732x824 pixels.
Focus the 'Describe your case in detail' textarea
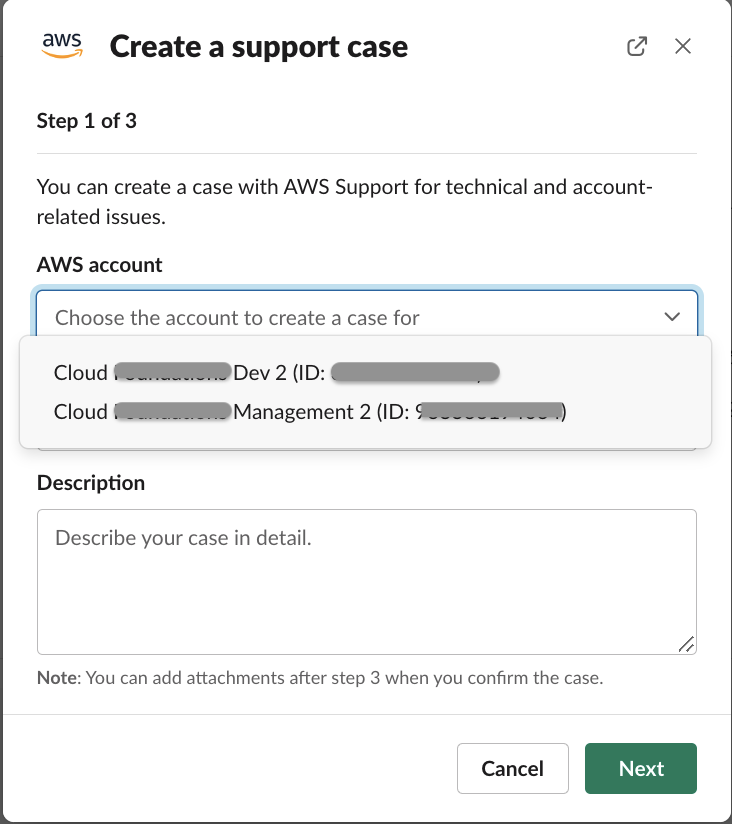(366, 580)
